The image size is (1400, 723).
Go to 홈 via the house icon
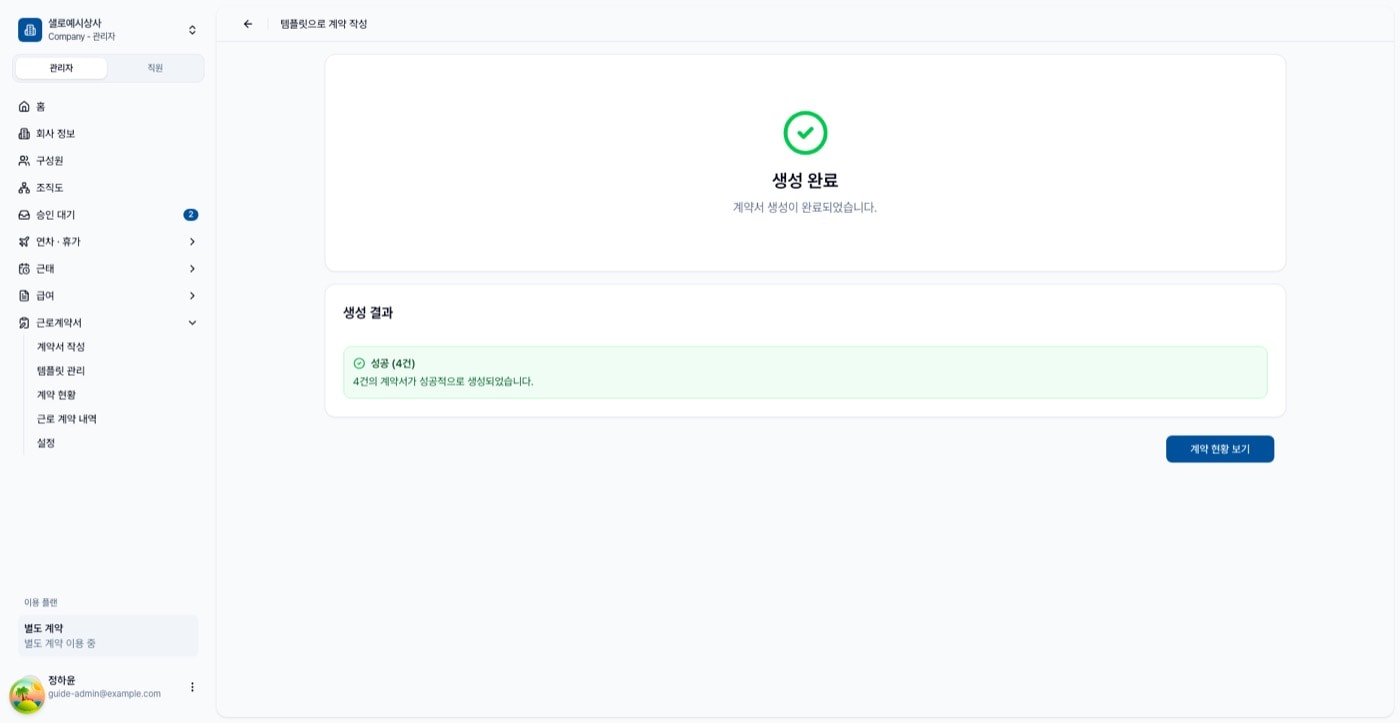[24, 106]
